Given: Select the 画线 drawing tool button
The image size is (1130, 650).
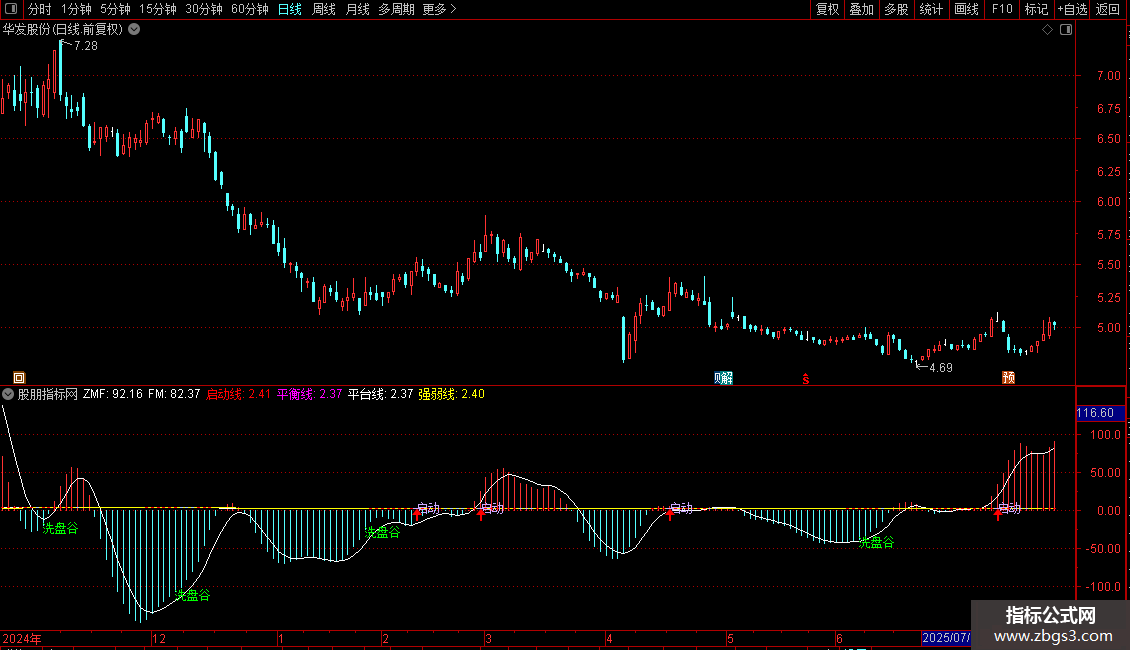Looking at the screenshot, I should (966, 9).
